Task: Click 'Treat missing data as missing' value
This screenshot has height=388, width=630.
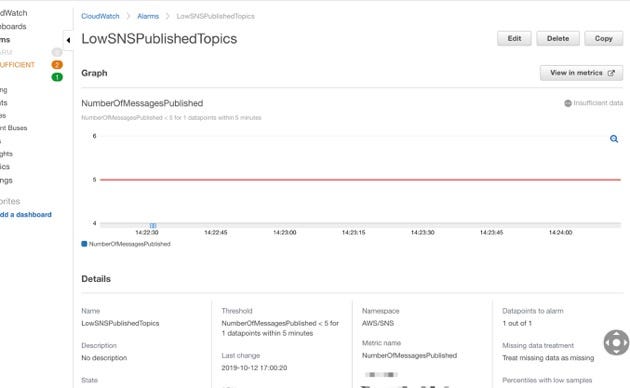Action: coord(548,358)
